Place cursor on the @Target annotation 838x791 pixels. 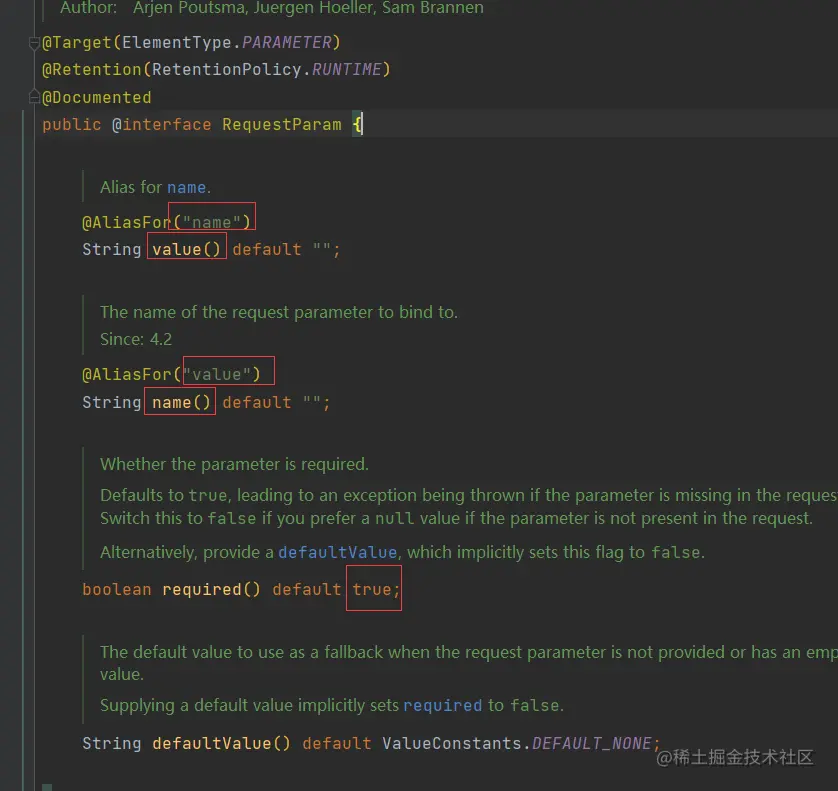click(76, 43)
